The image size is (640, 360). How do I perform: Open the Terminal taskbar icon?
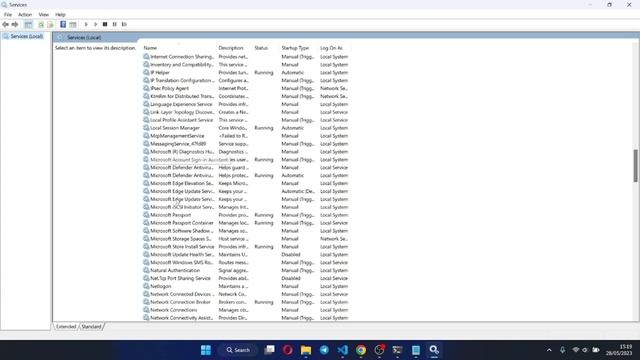pyautogui.click(x=397, y=350)
